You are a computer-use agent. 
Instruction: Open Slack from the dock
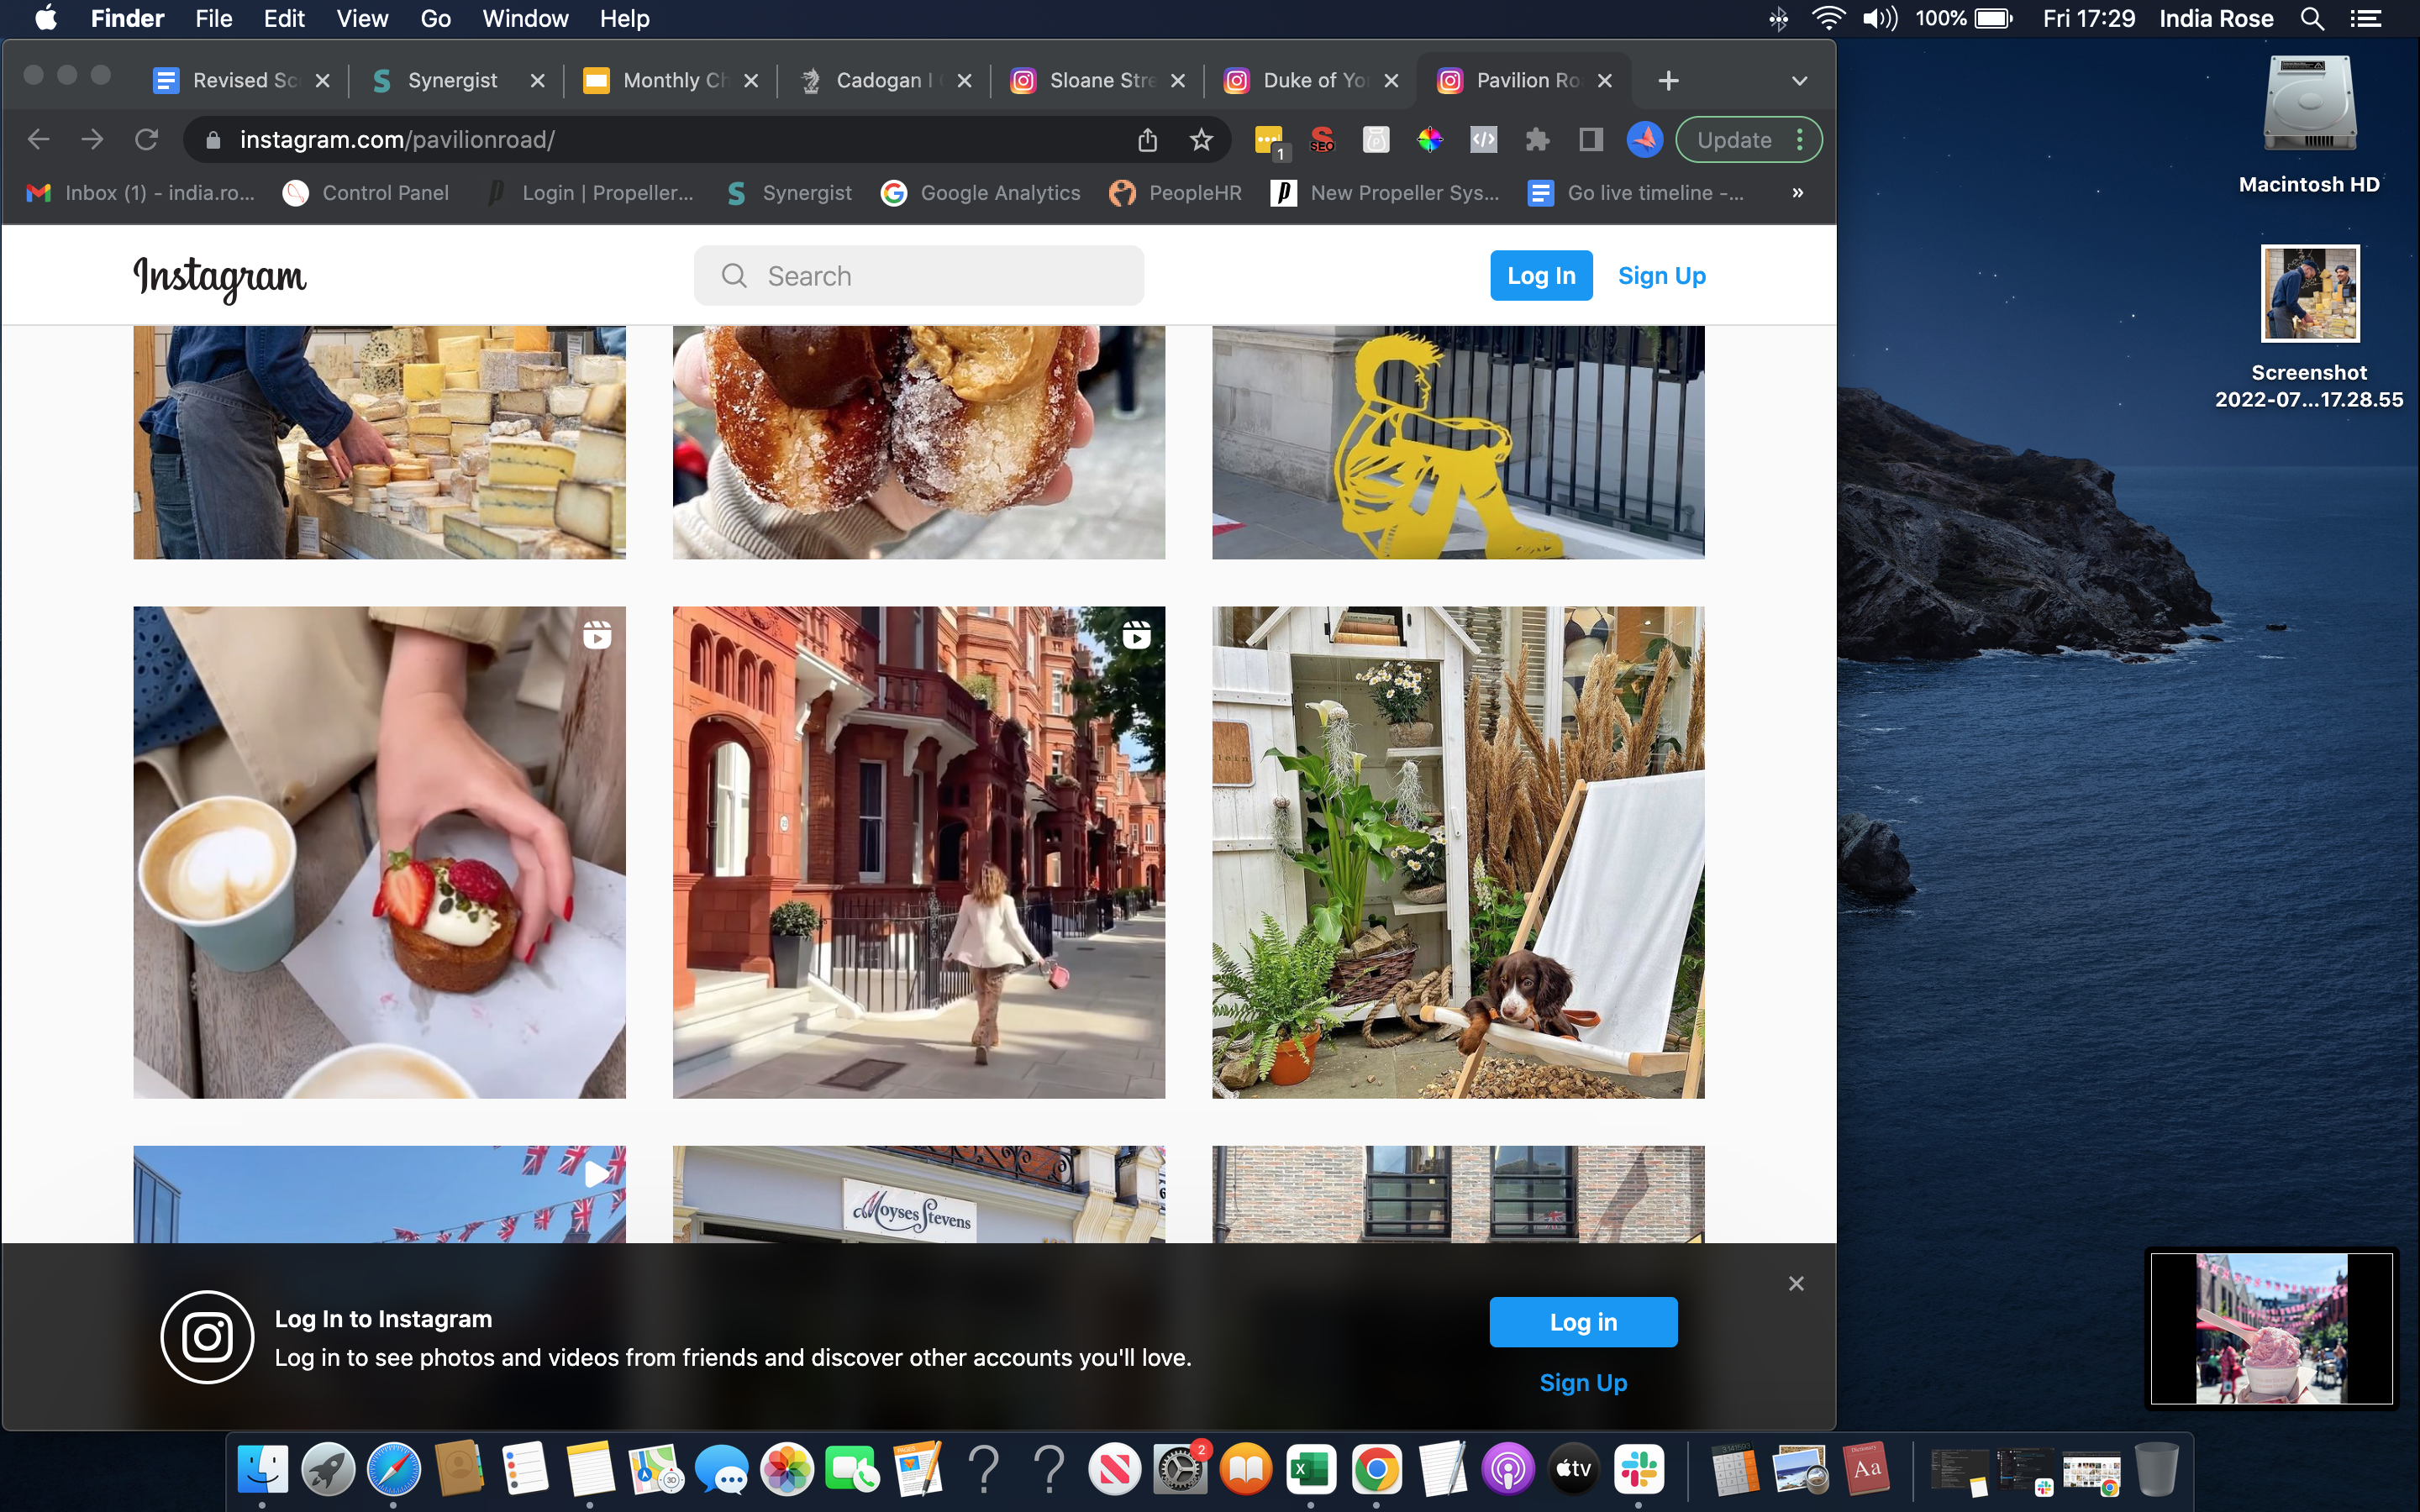(x=1638, y=1469)
